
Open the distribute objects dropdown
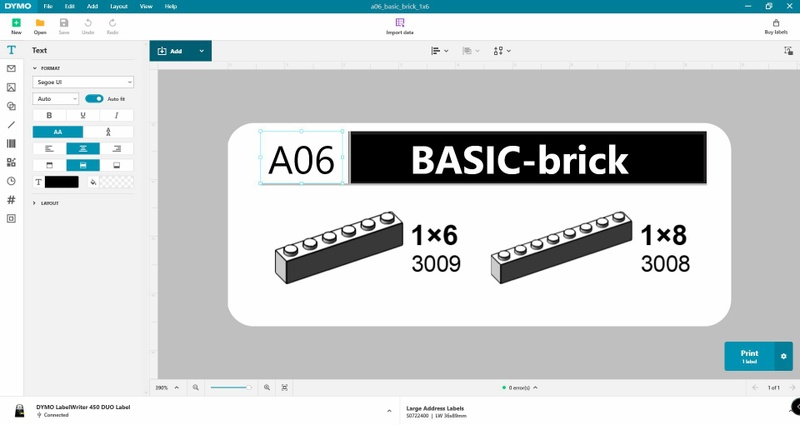click(502, 51)
